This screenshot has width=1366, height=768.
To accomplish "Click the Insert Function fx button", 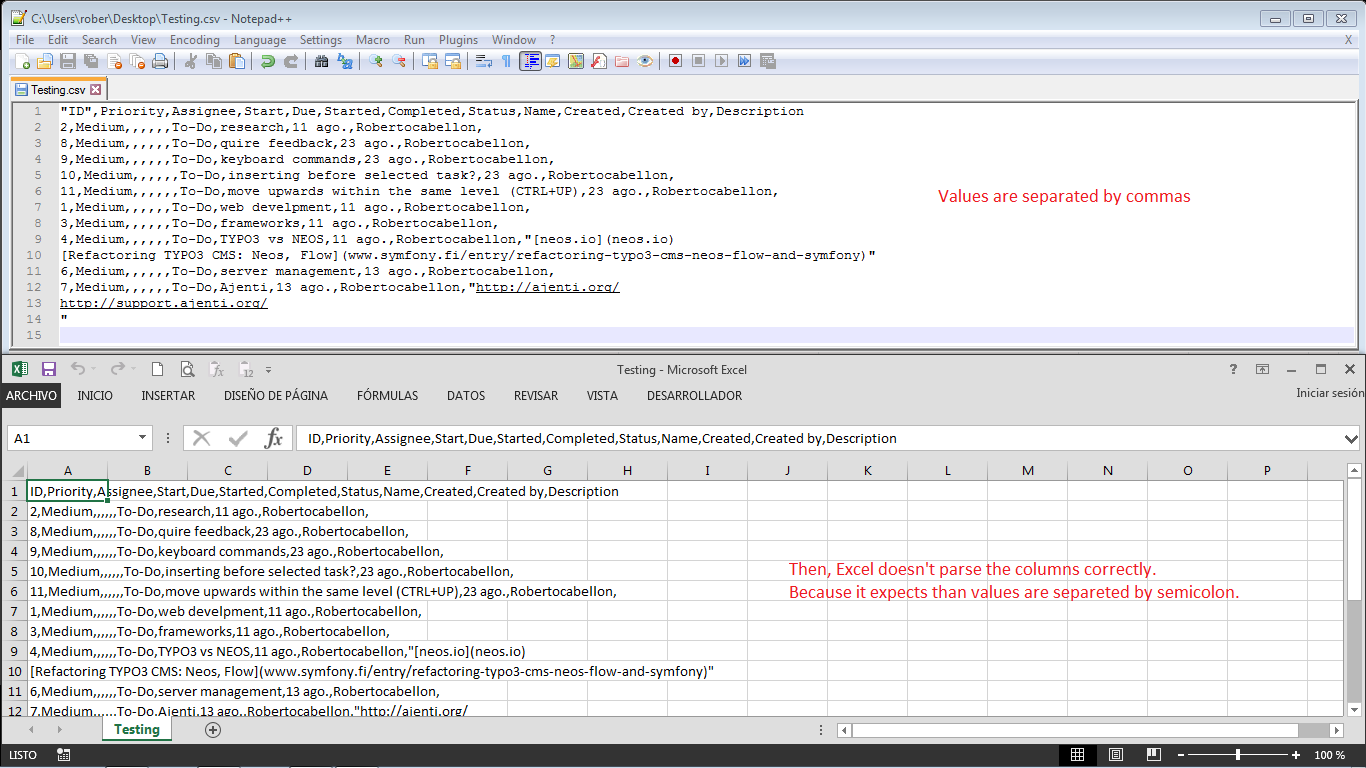I will (x=273, y=438).
